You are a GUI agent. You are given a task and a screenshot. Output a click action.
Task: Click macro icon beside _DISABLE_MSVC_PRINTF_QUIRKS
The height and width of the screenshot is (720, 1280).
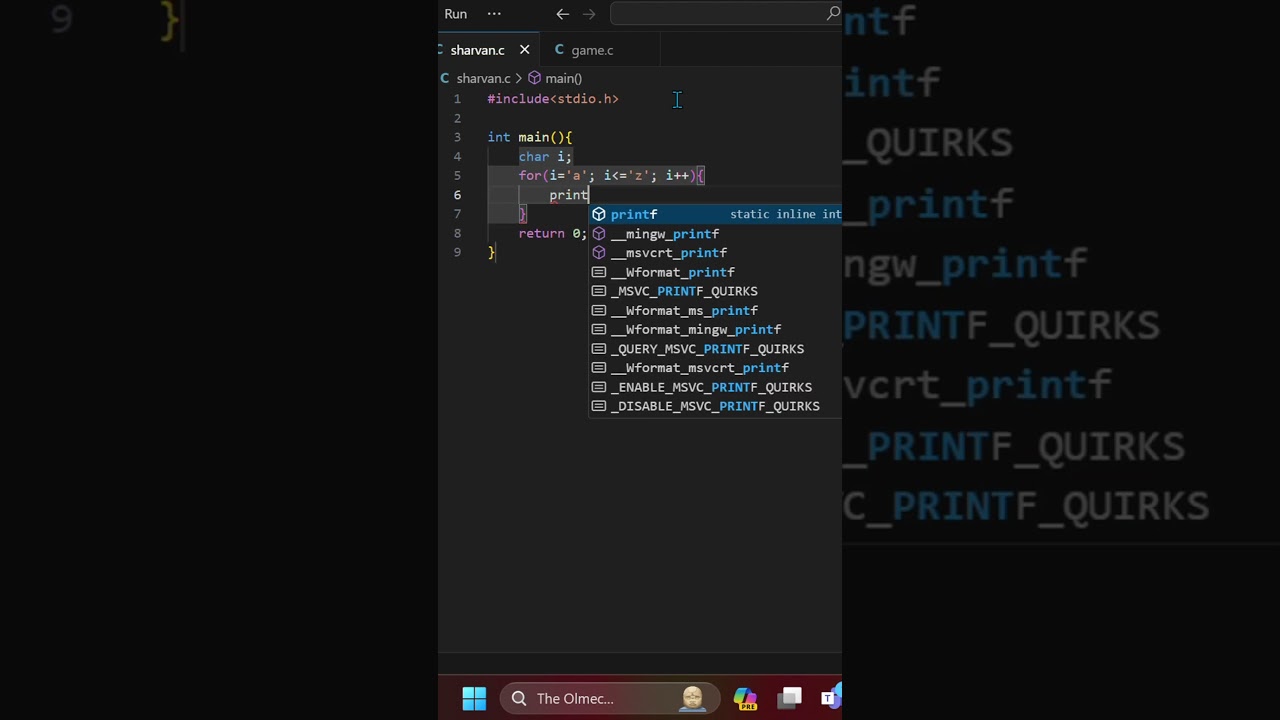599,406
